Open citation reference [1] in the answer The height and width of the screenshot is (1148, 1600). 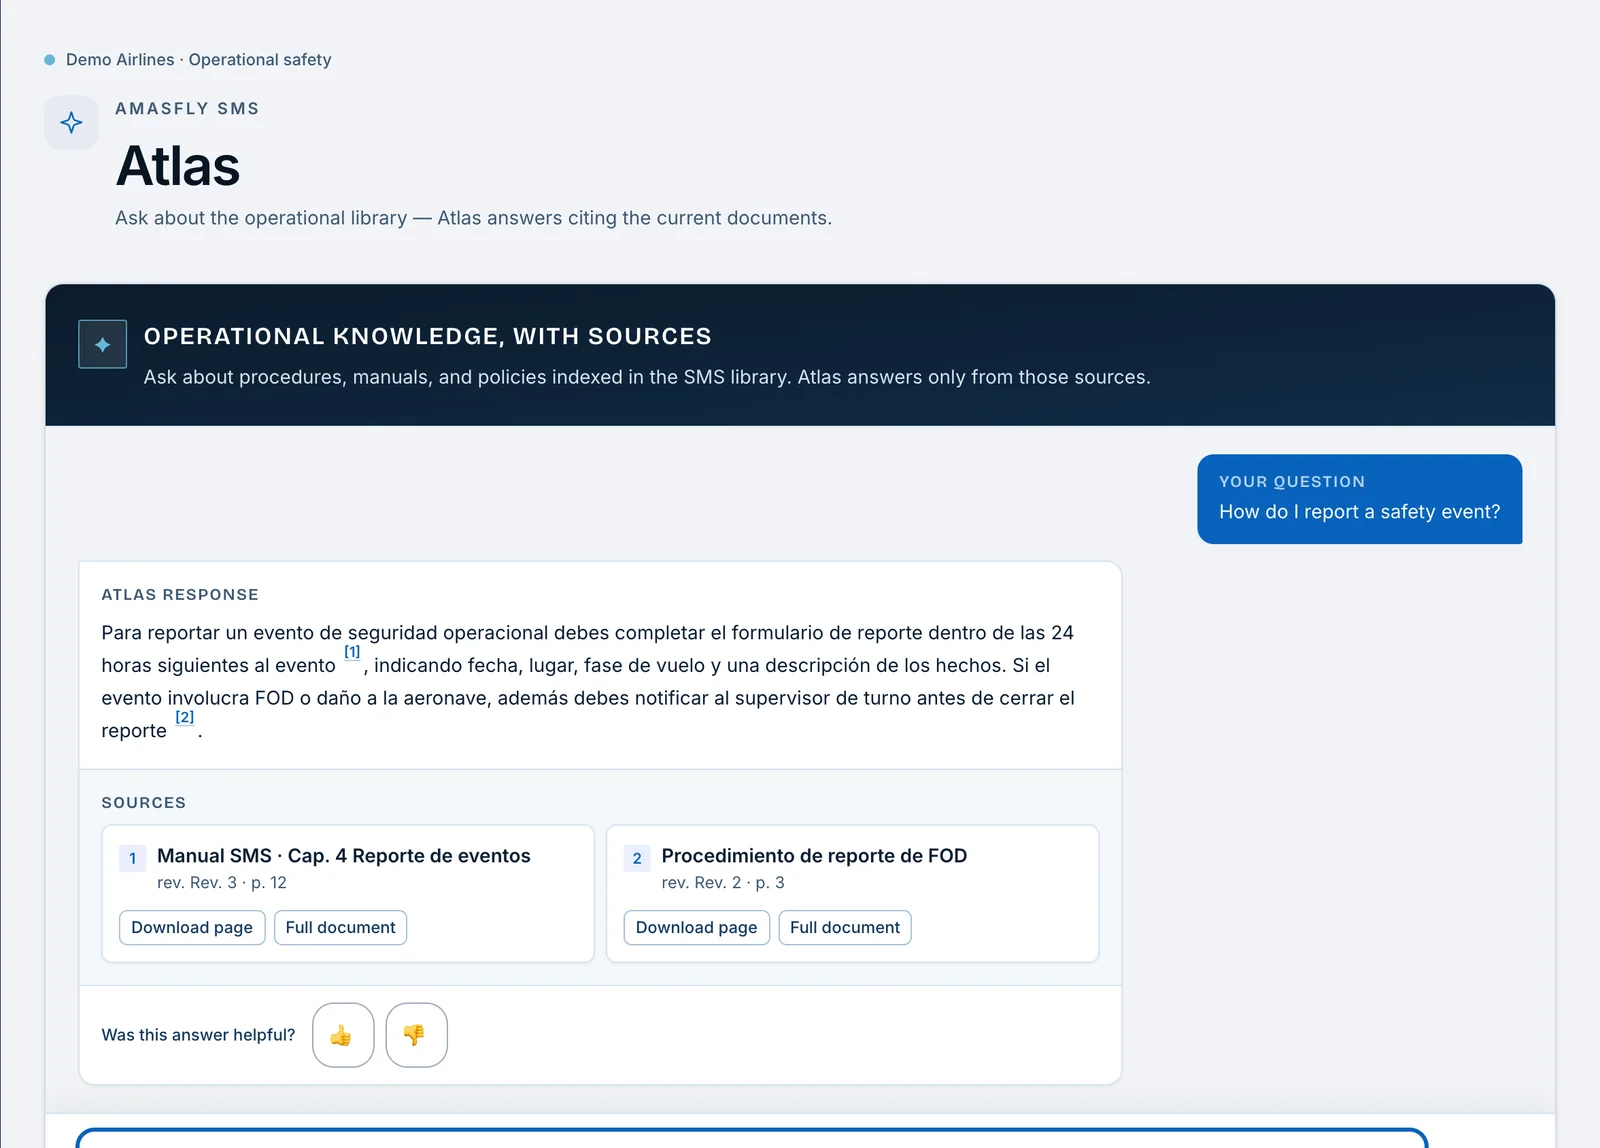click(x=352, y=652)
